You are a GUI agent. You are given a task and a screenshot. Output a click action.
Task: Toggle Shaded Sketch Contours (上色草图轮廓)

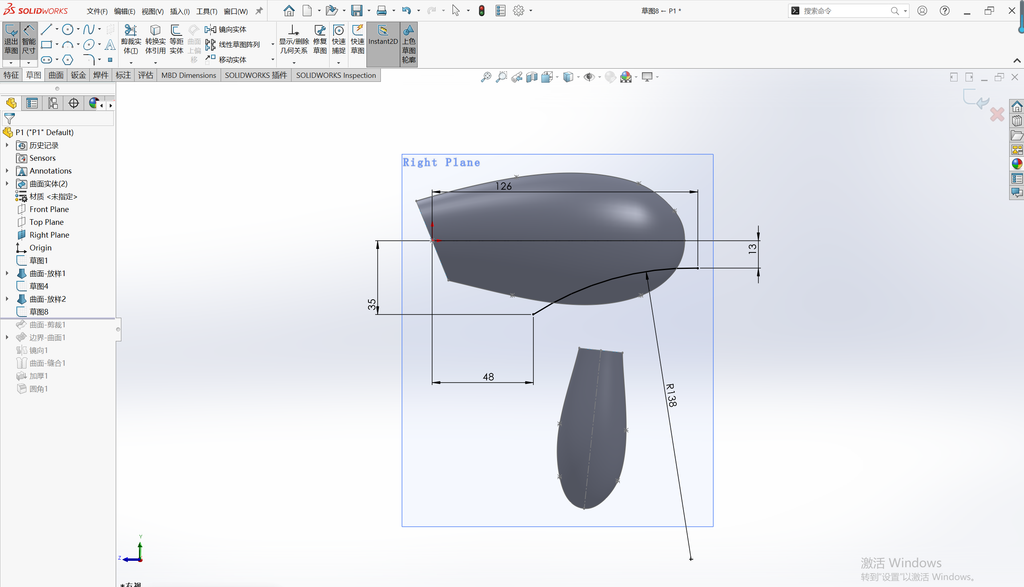[x=409, y=43]
